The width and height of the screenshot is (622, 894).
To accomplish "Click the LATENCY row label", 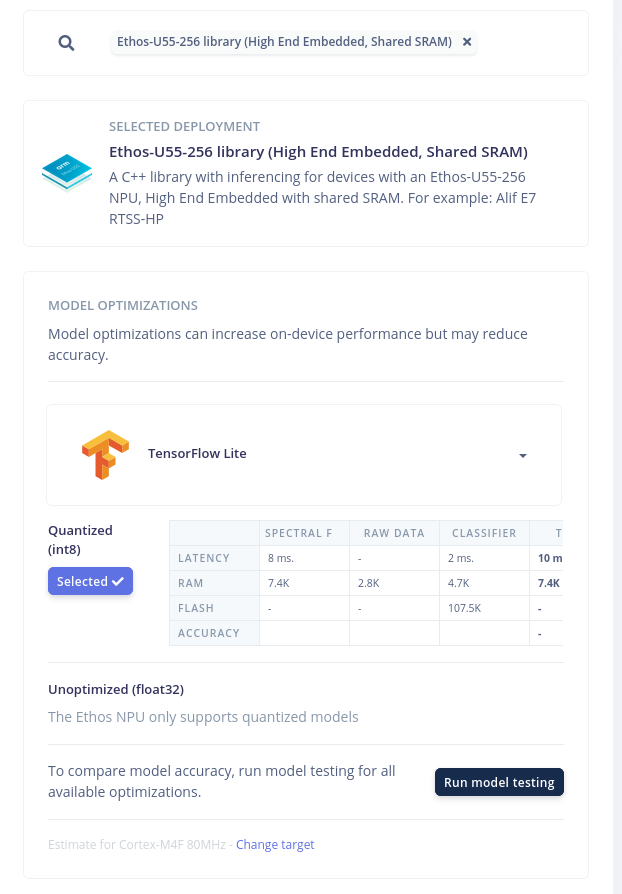I will click(x=204, y=558).
